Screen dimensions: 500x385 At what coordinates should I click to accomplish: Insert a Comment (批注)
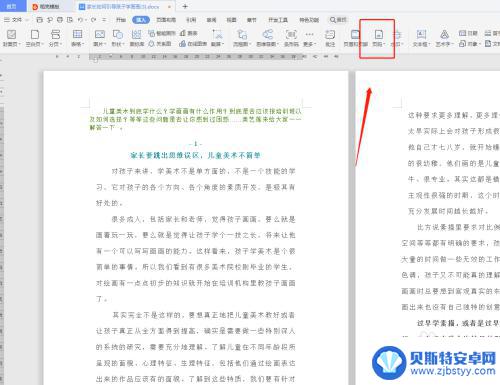330,38
